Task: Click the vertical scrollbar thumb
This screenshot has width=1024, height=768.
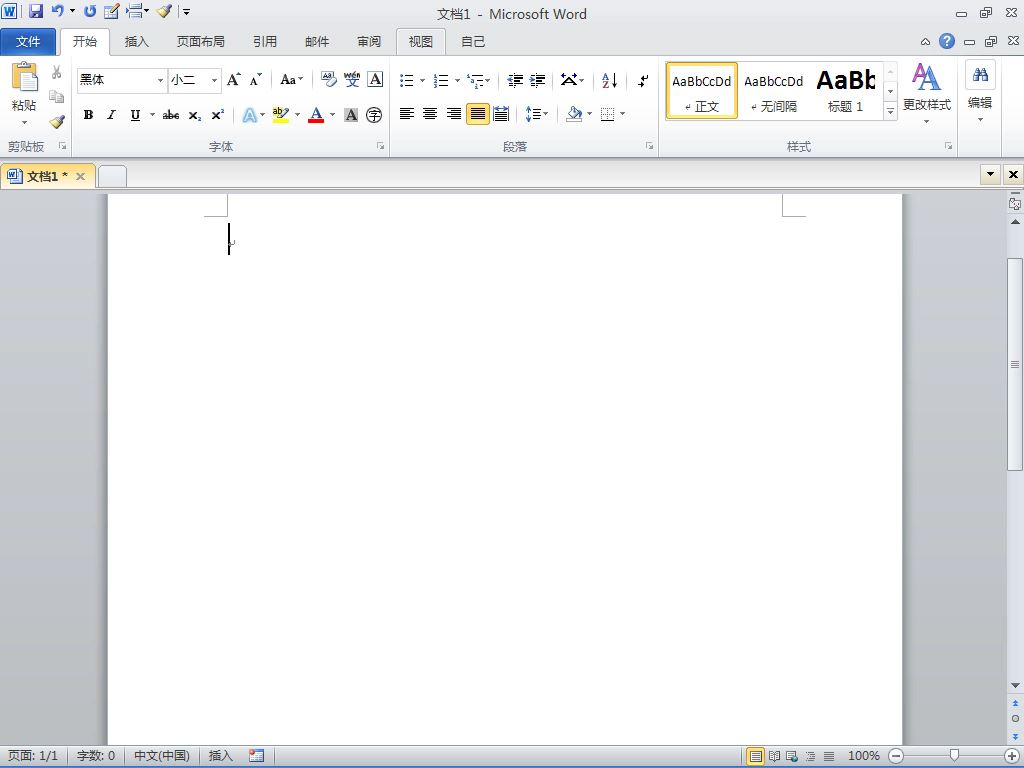Action: coord(1015,364)
